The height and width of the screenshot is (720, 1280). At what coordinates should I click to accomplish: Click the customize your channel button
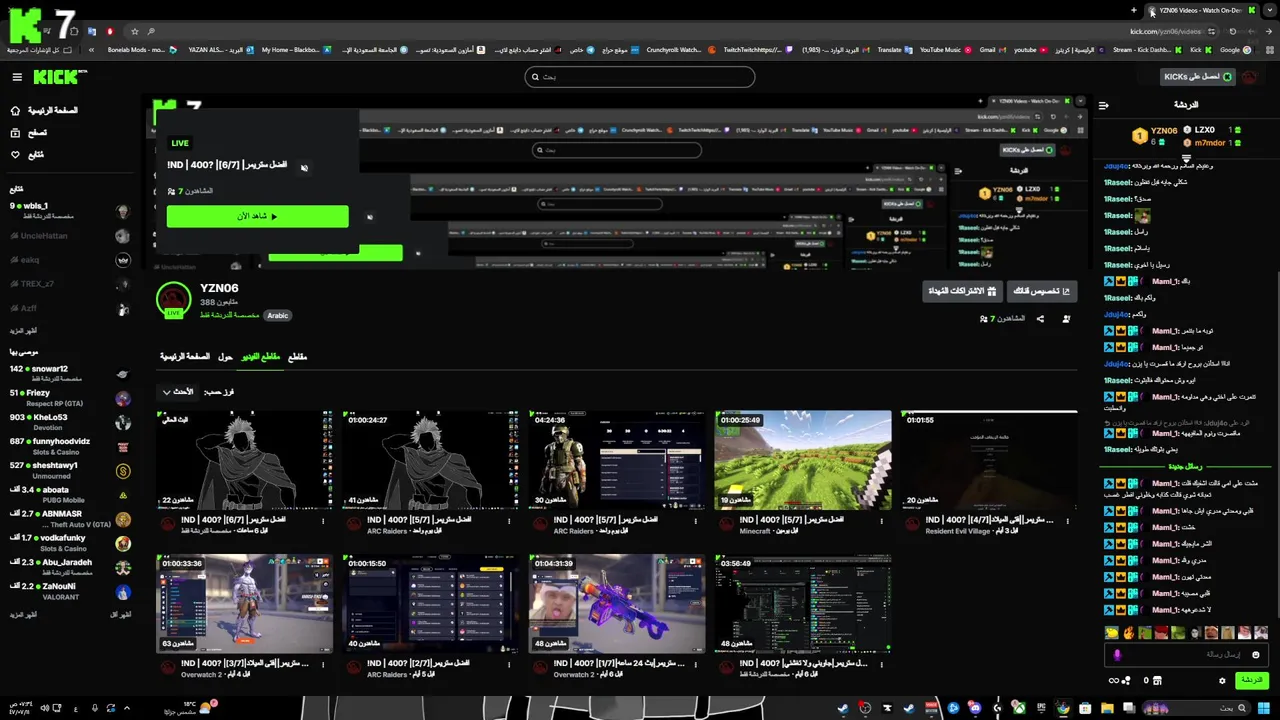point(1041,291)
